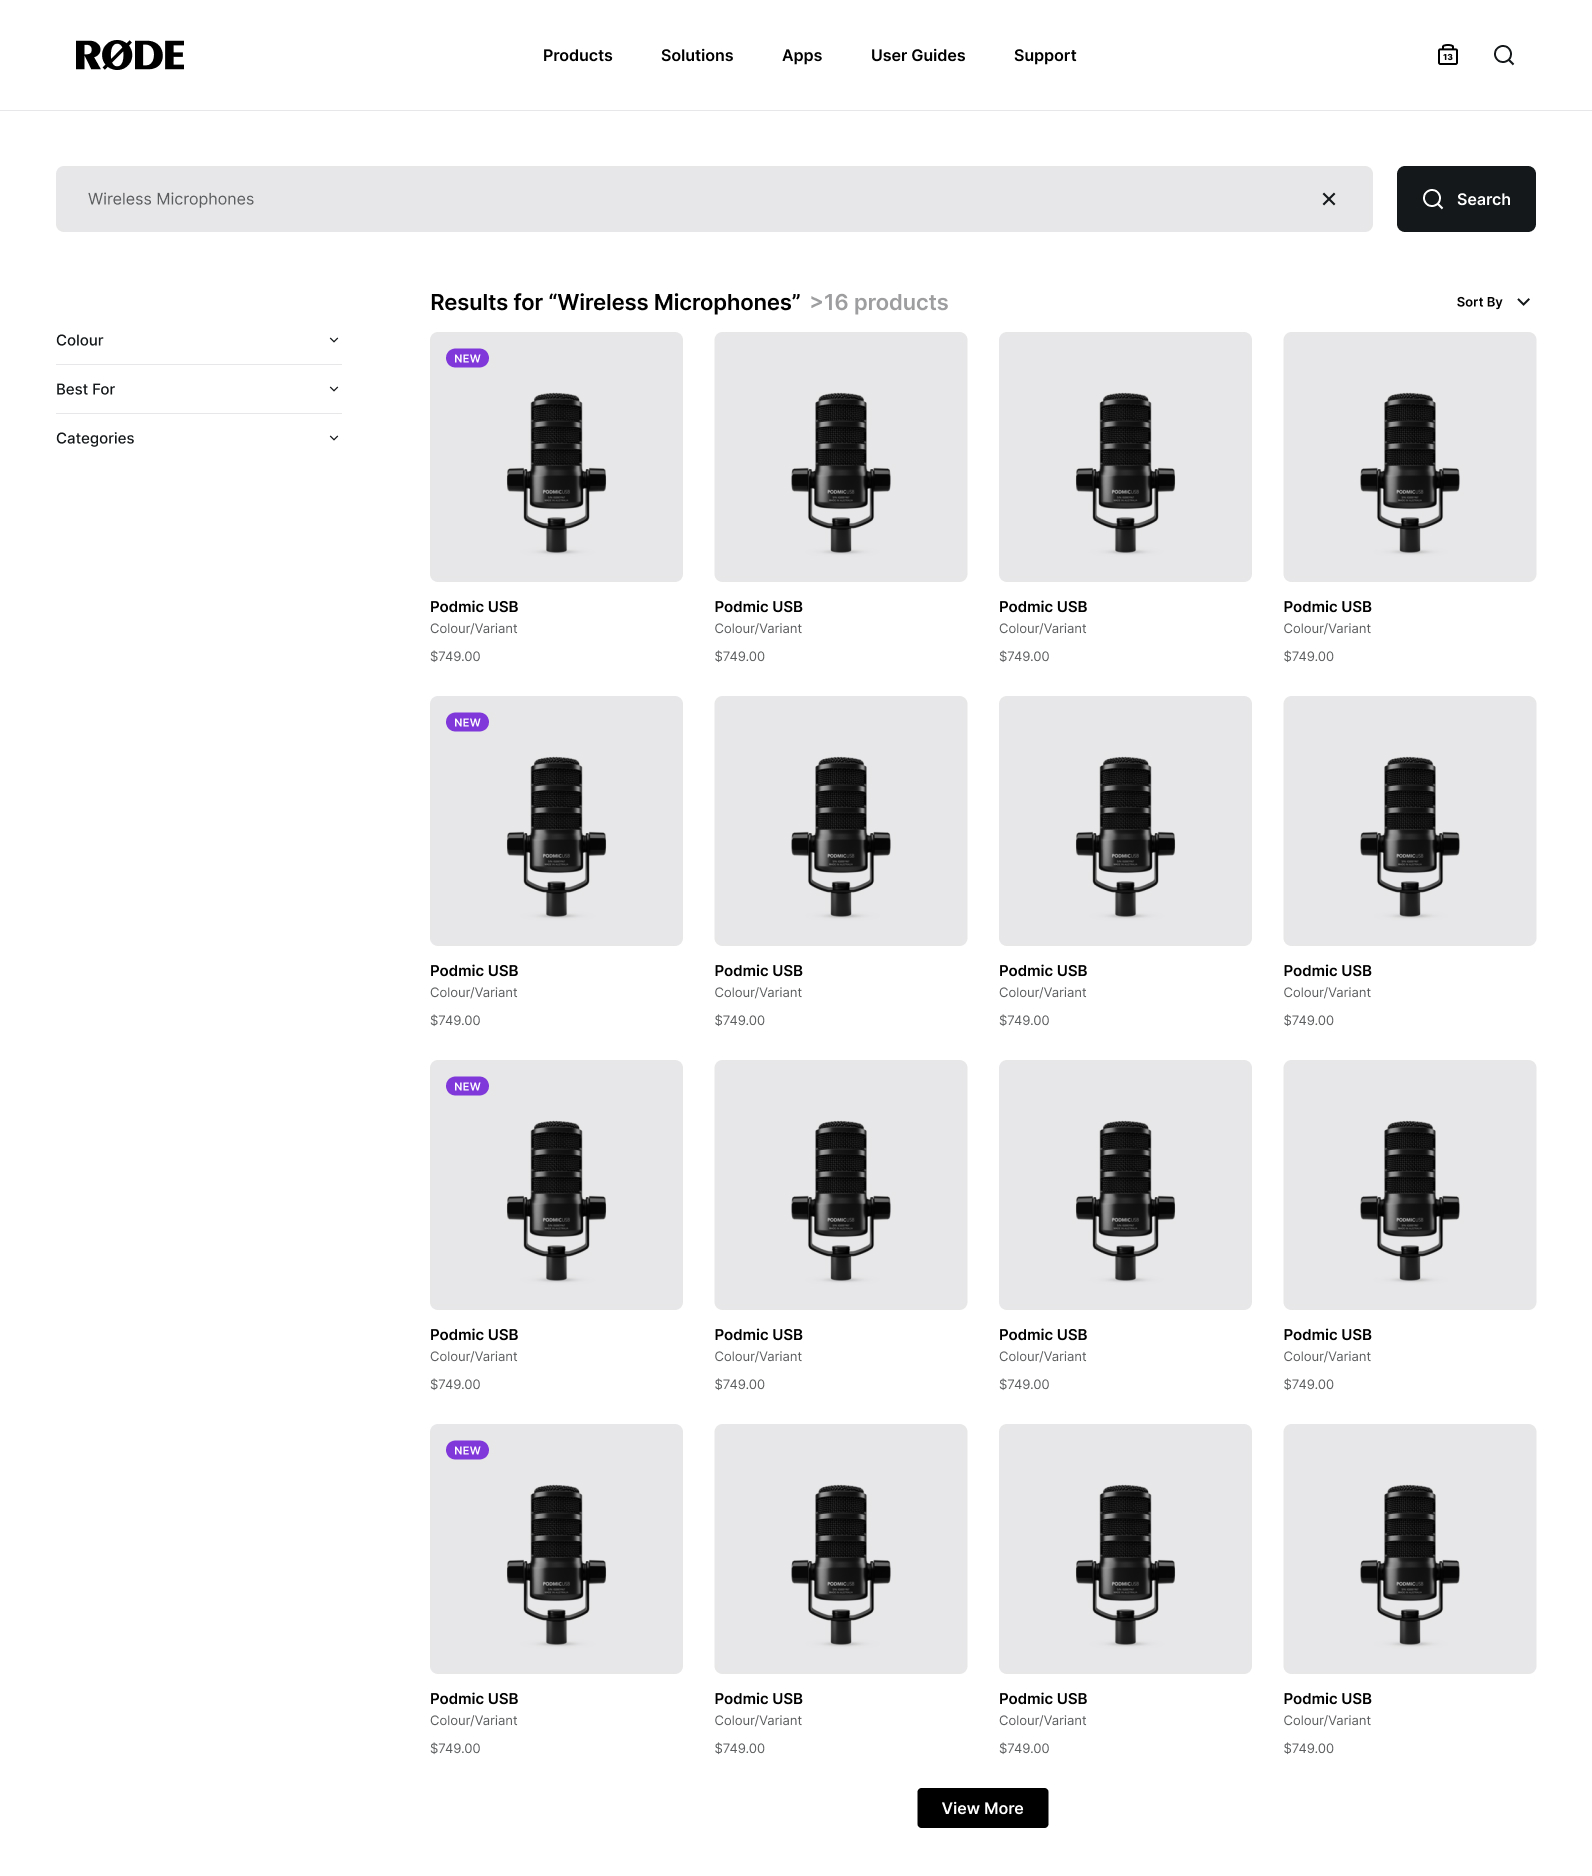Open the third product image in the third row
Image resolution: width=1592 pixels, height=1876 pixels.
pyautogui.click(x=1125, y=1185)
